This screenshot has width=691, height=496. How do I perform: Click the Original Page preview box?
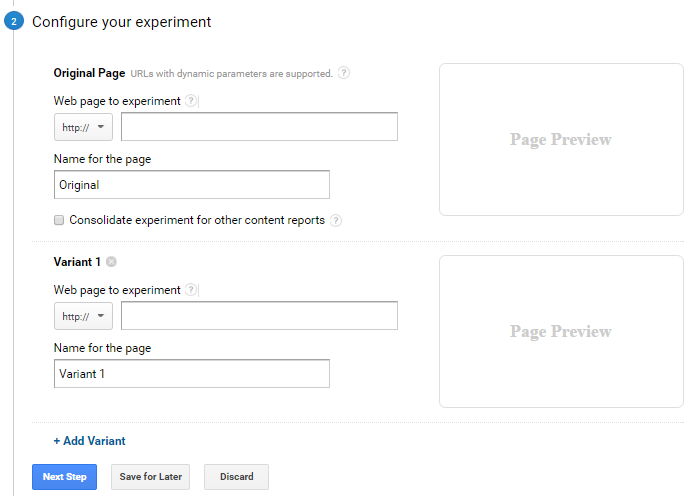coord(561,140)
